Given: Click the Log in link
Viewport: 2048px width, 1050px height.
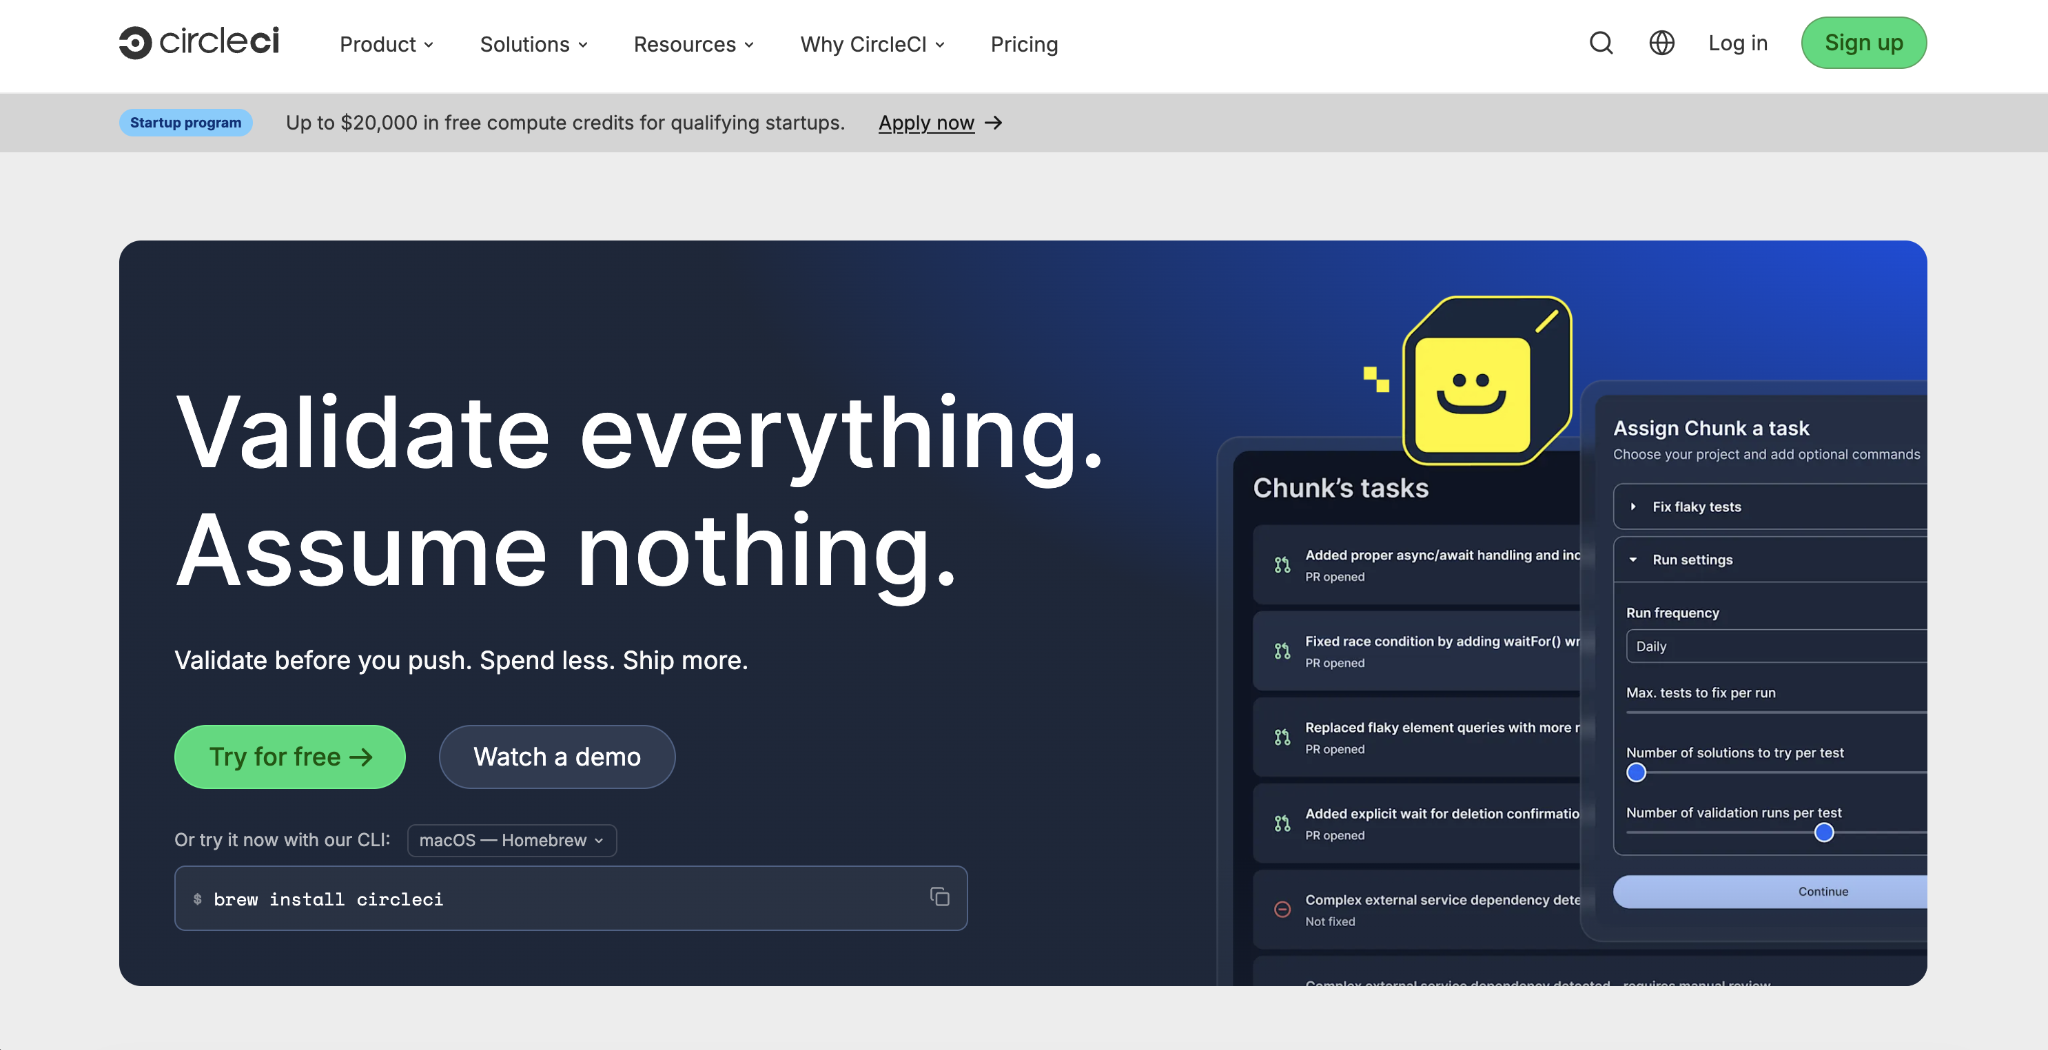Looking at the screenshot, I should coord(1738,43).
